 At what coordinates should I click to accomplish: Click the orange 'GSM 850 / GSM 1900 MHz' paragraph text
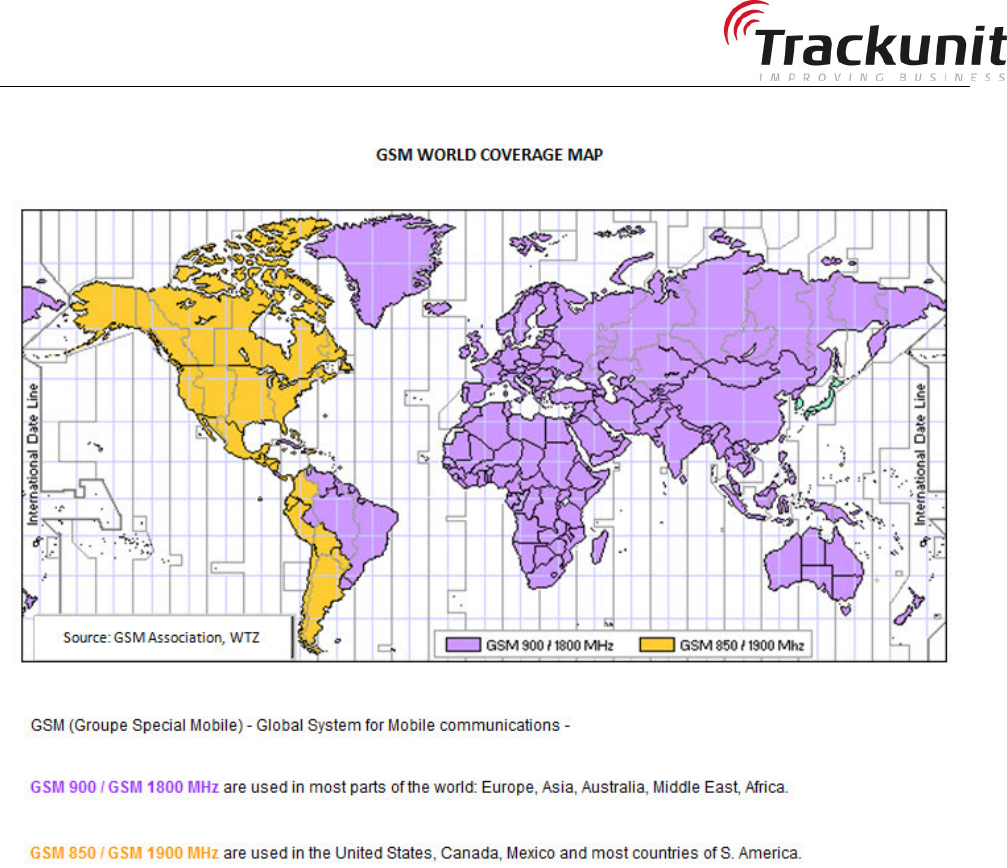coord(125,853)
